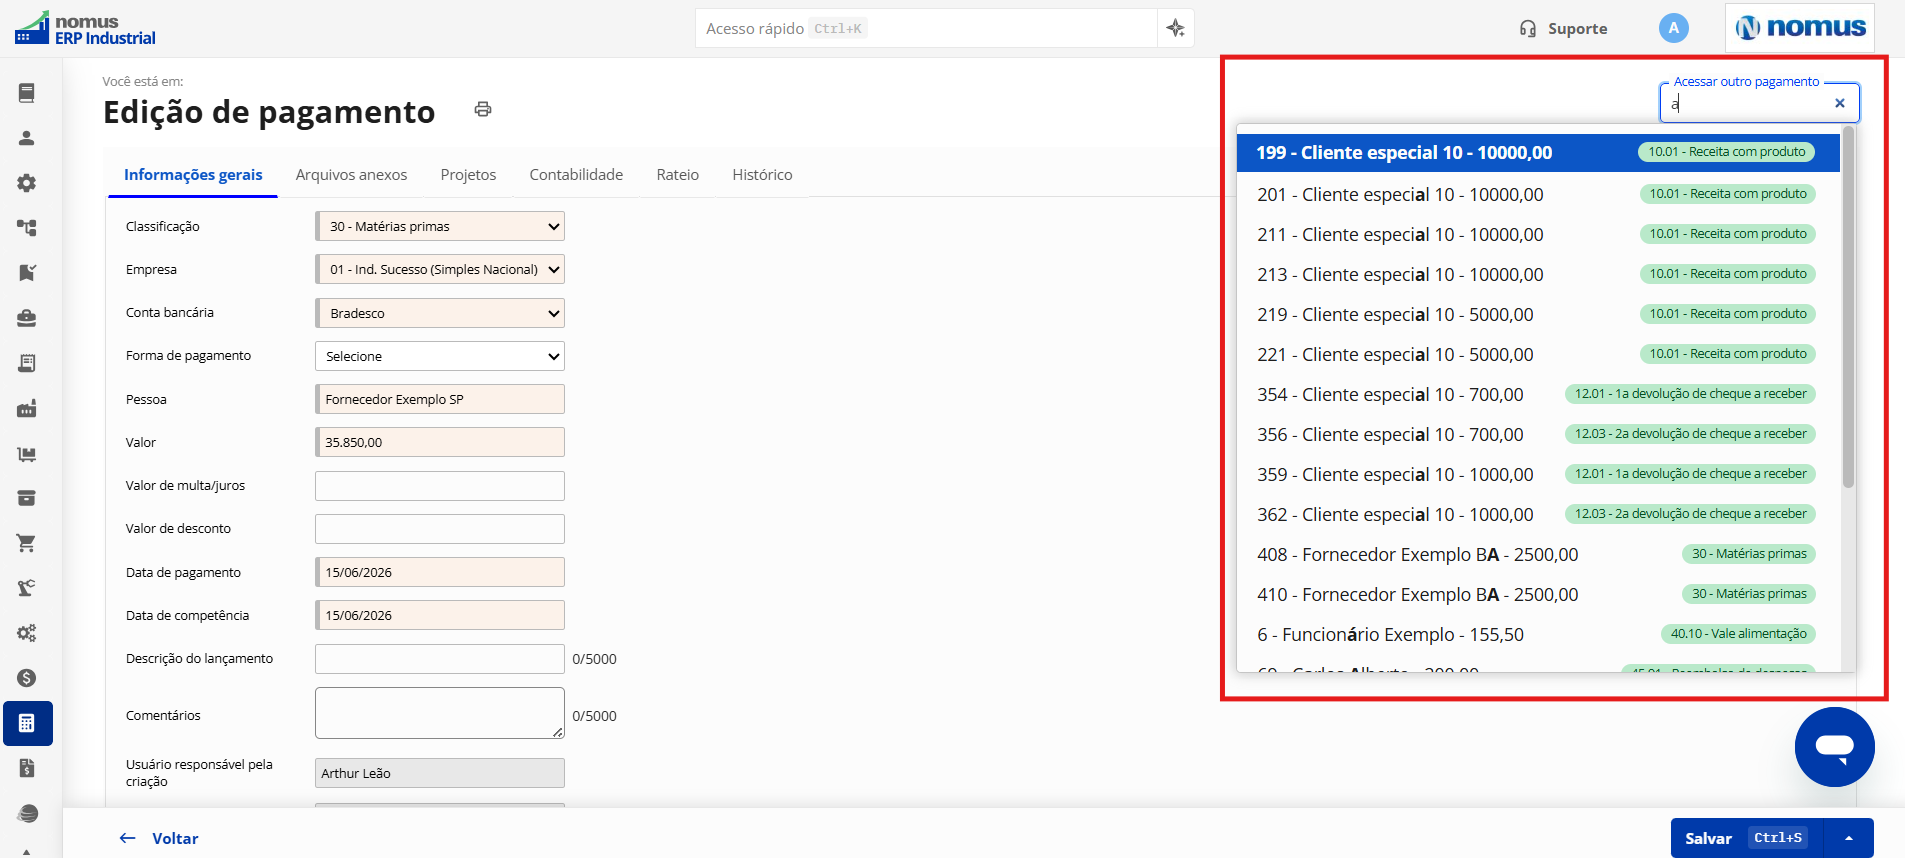Open the person icon in the sidebar

pyautogui.click(x=27, y=138)
